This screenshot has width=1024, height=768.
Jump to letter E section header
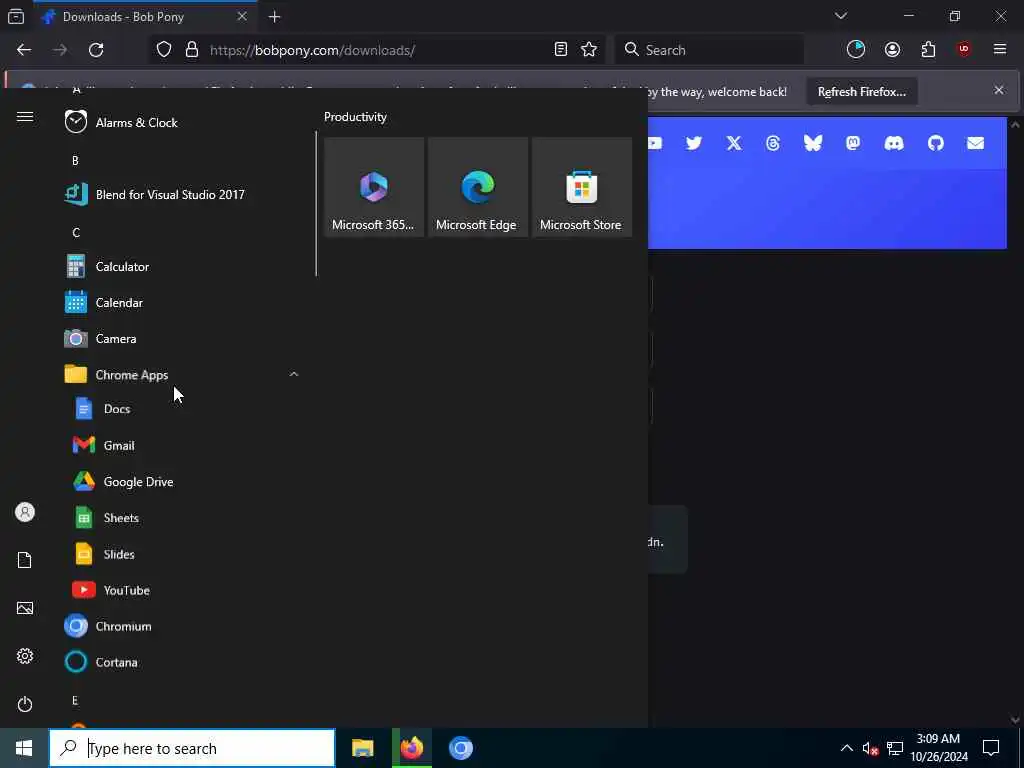tap(74, 700)
